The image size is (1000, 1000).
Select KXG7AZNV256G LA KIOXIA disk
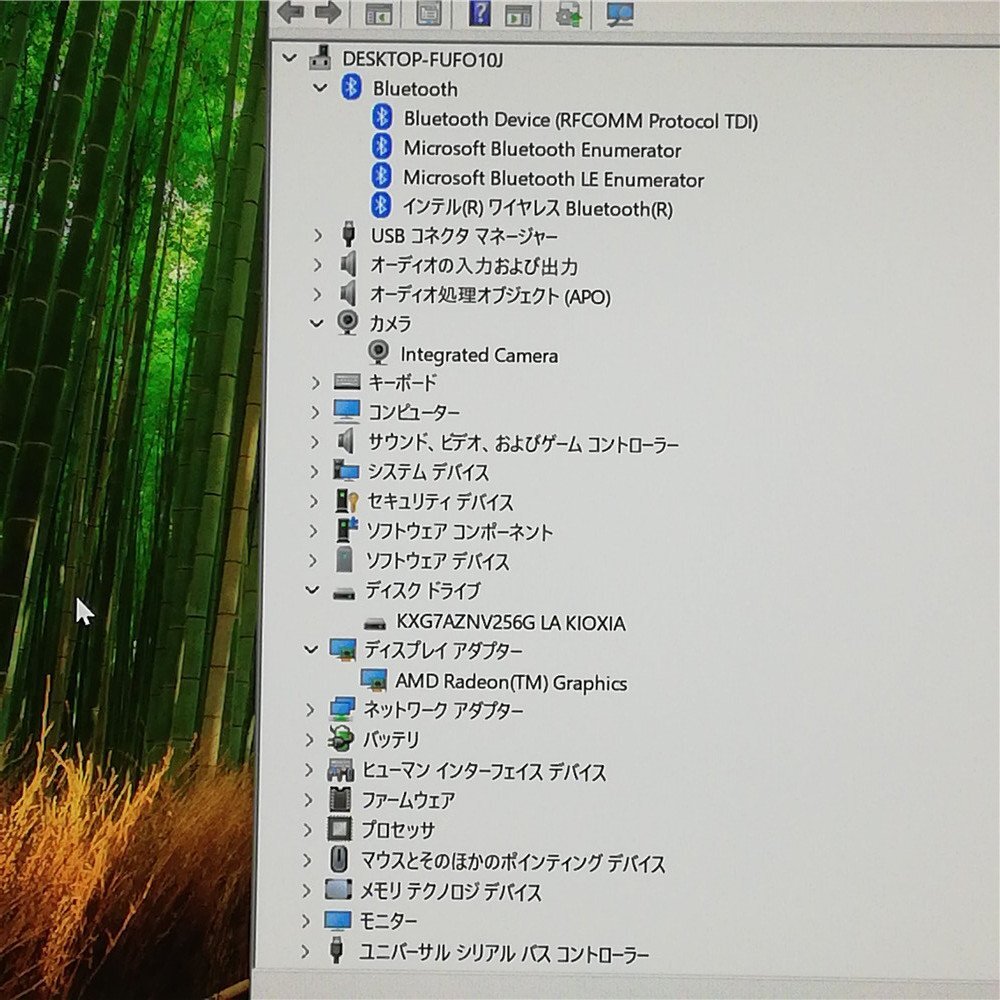point(511,622)
